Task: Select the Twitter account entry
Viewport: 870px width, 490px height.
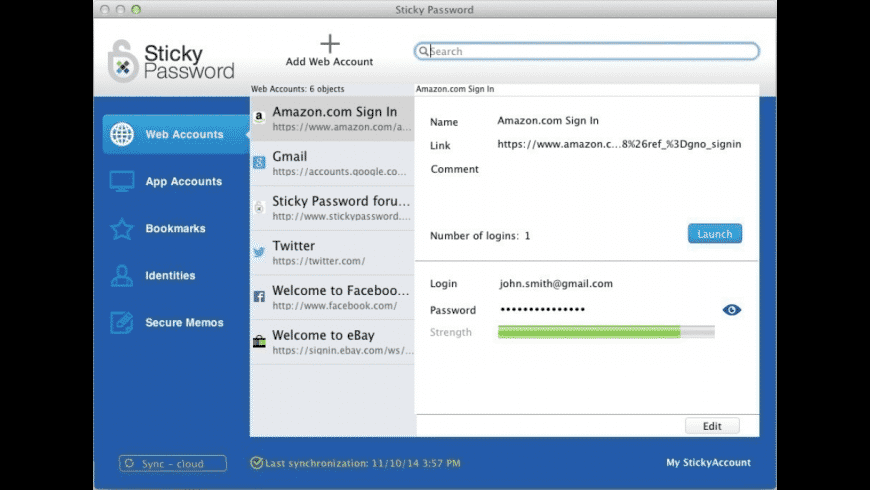Action: click(332, 252)
